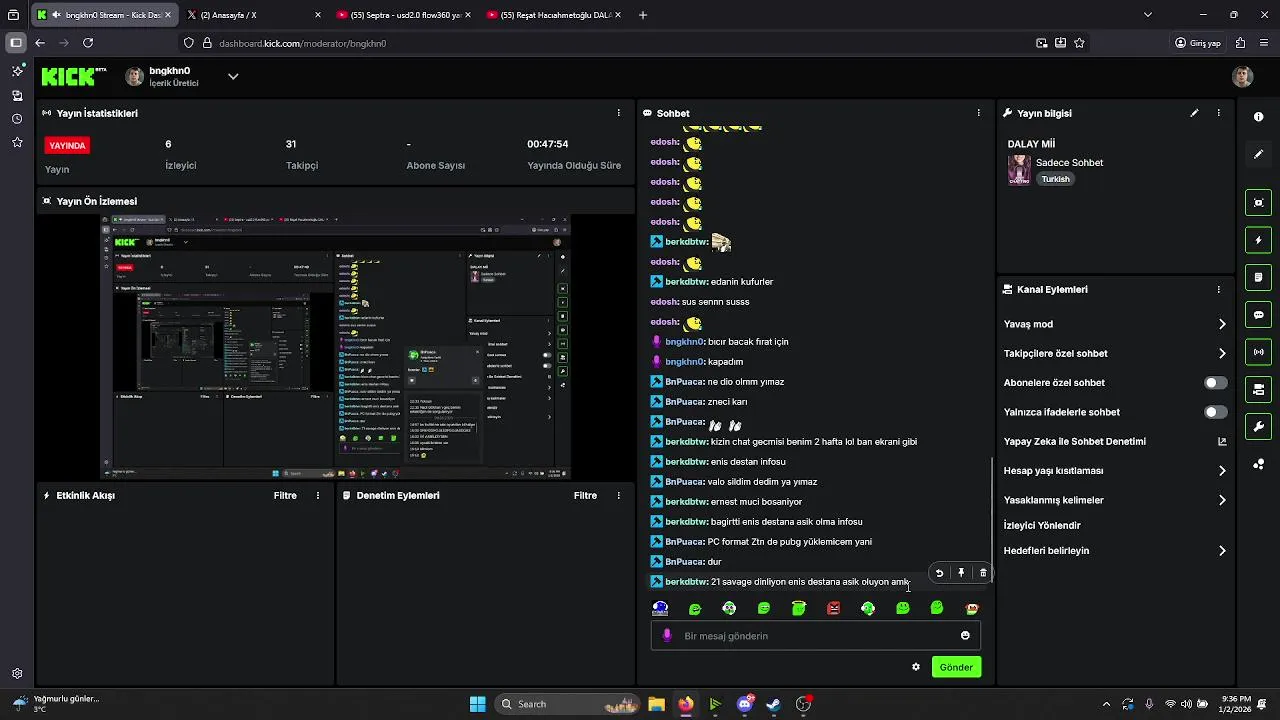Click the three-dots icon at the sidebar bottom

click(1258, 463)
